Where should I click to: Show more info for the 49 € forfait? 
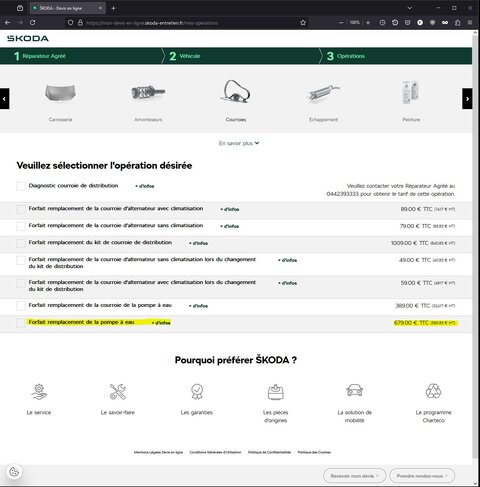click(x=287, y=260)
